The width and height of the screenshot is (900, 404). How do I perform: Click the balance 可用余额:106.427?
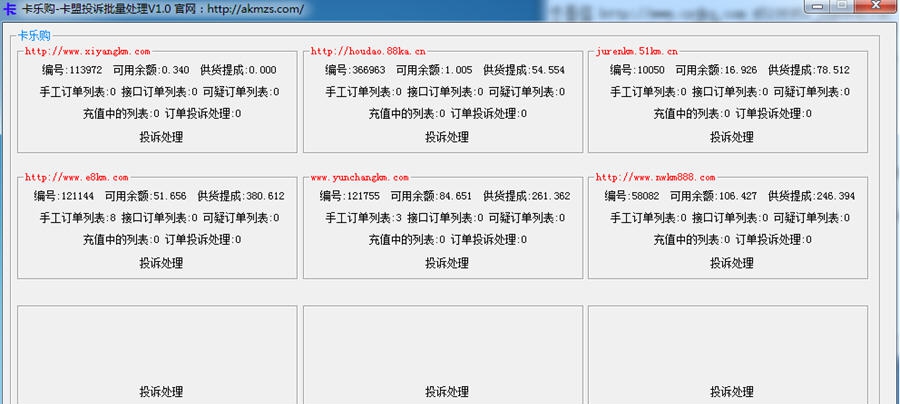tap(713, 196)
